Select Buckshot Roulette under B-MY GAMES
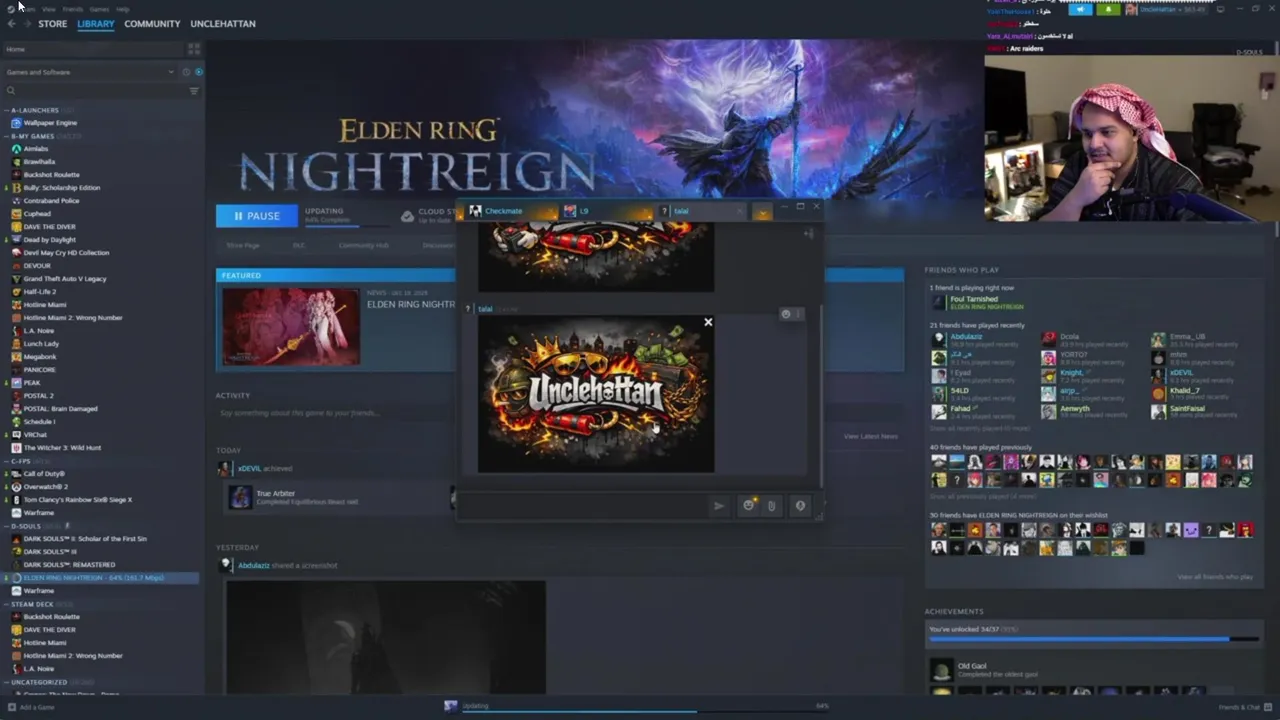 pos(51,175)
